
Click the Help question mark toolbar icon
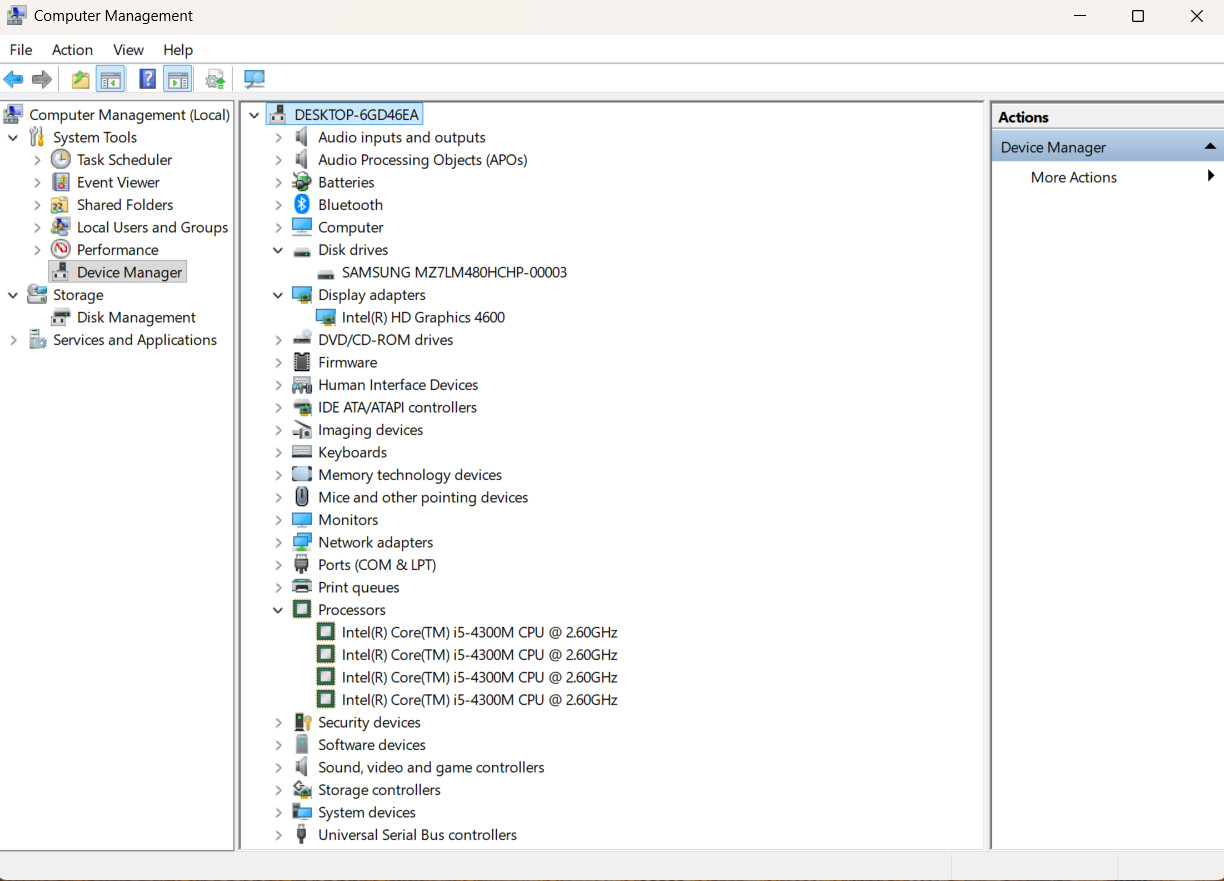[x=147, y=79]
